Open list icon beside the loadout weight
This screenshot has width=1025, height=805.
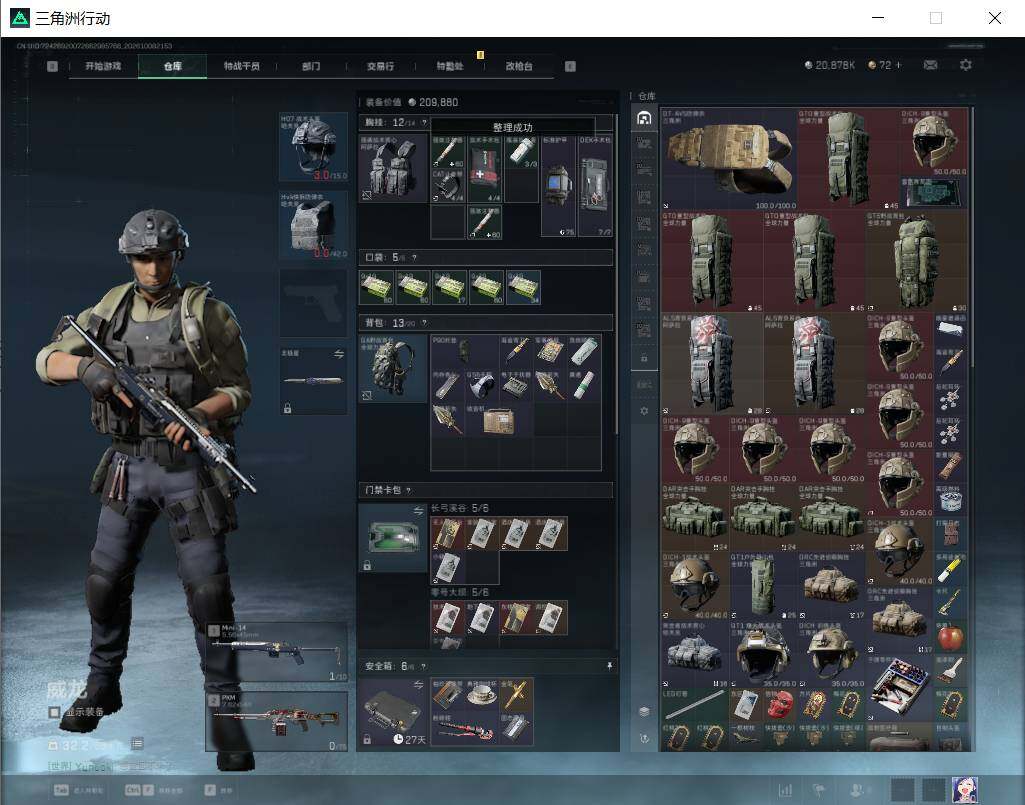click(137, 743)
